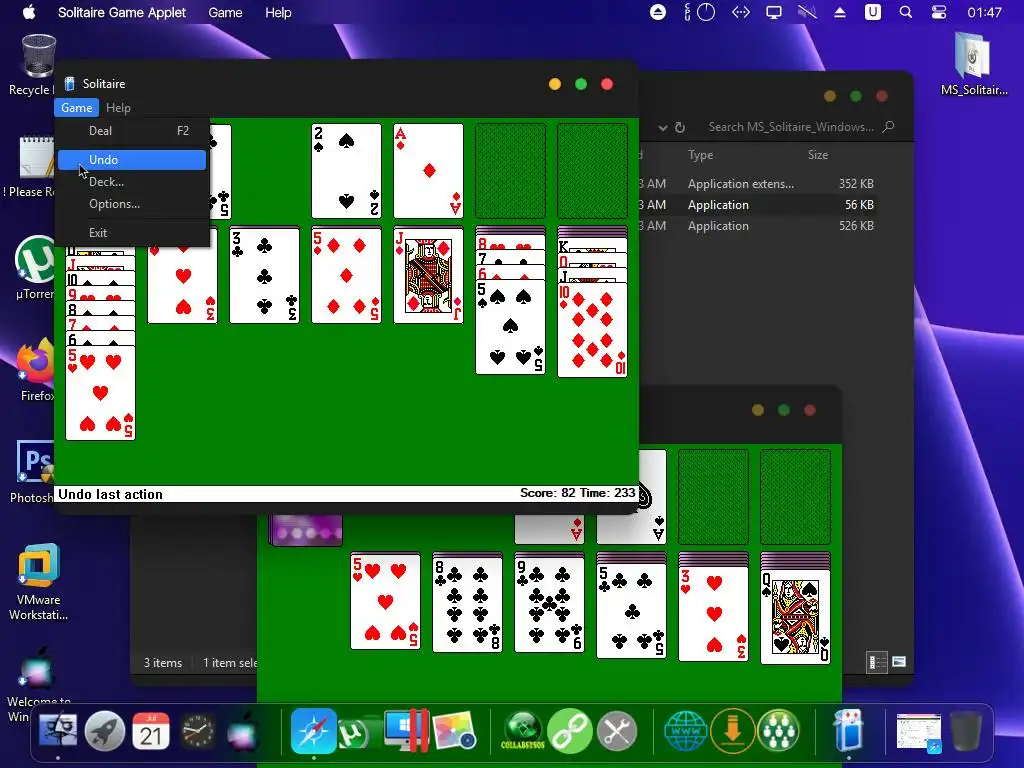Click the 10 of diamonds tableau card

pos(592,330)
